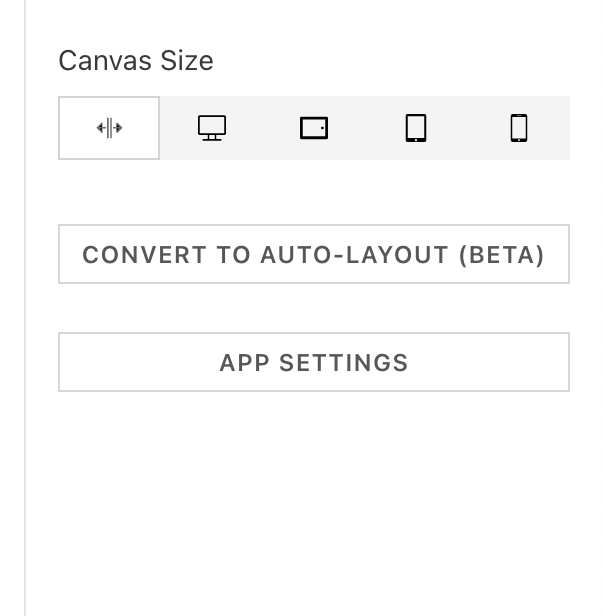
Task: Choose the landscape tablet canvas size
Action: tap(314, 128)
